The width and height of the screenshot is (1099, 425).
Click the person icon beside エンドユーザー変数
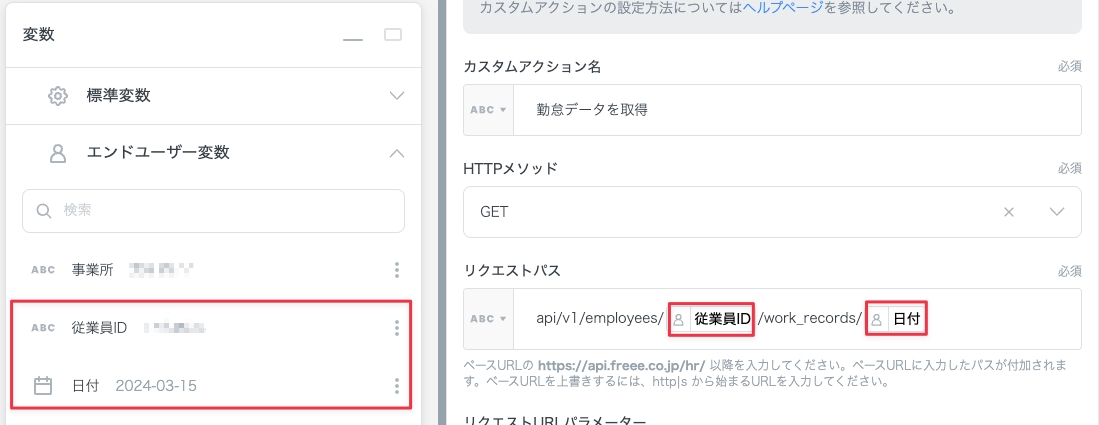58,153
